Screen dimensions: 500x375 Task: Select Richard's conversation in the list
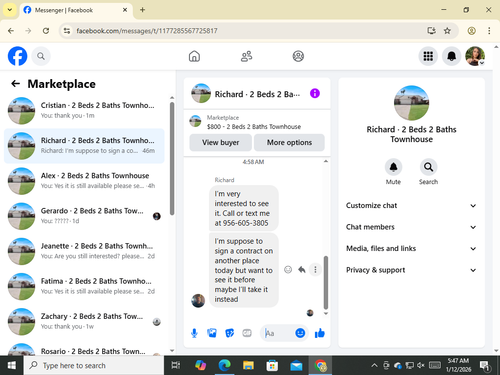coord(84,146)
